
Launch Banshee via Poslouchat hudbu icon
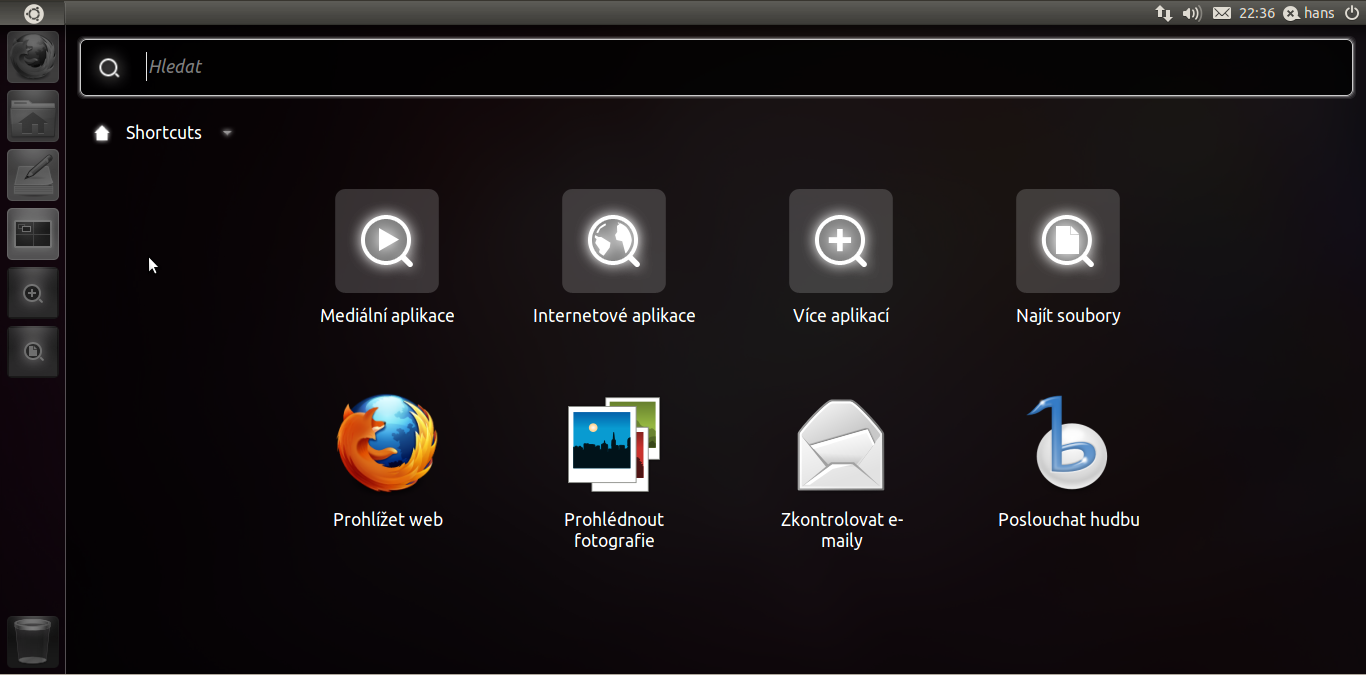[x=1068, y=443]
